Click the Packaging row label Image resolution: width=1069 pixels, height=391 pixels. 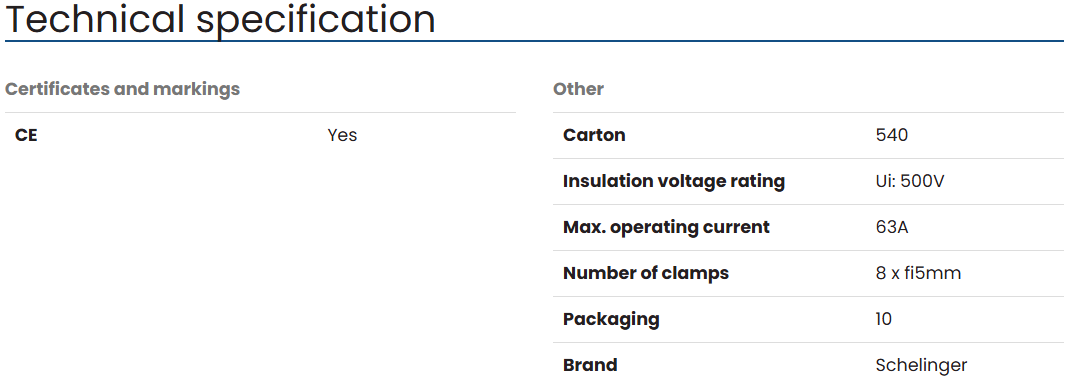point(611,319)
